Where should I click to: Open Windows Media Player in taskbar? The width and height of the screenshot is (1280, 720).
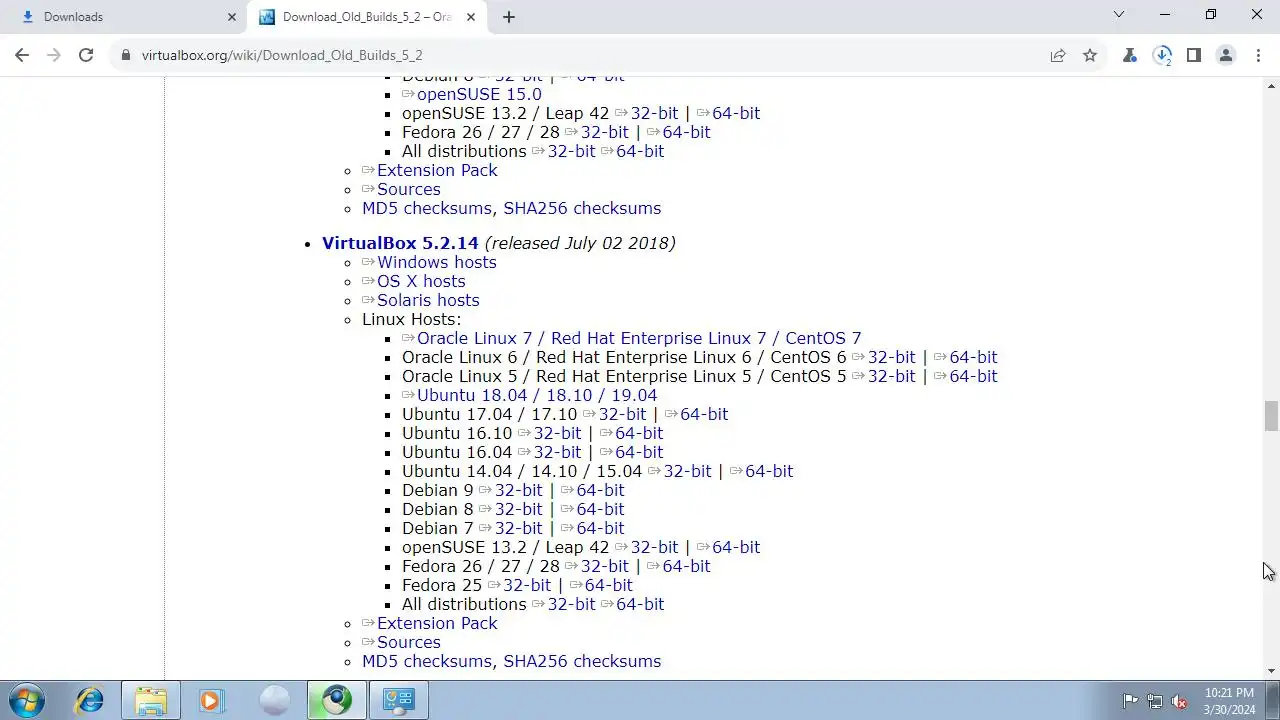click(211, 700)
